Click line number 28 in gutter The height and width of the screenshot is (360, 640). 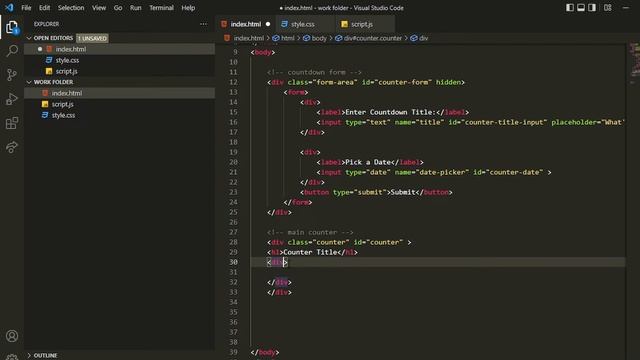tap(233, 242)
